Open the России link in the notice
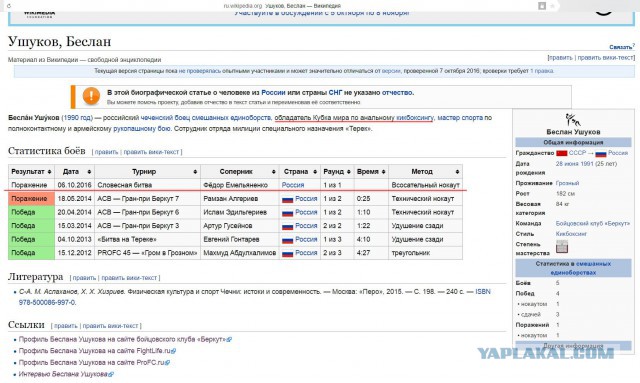Screen dimensions: 640x383 coord(273,93)
